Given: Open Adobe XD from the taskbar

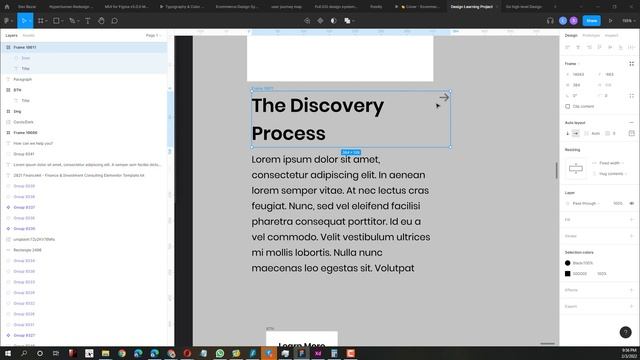Looking at the screenshot, I should [x=318, y=353].
